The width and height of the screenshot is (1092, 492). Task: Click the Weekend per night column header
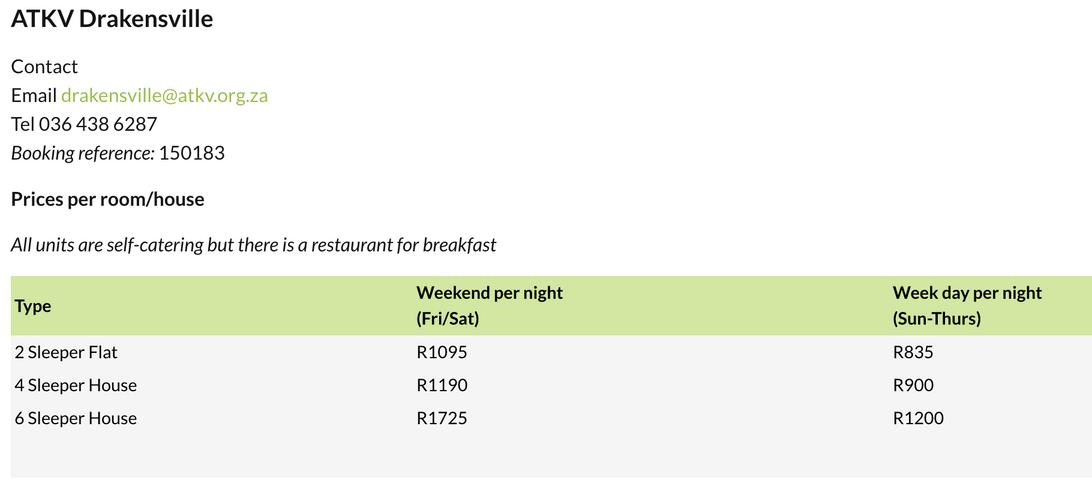pyautogui.click(x=490, y=305)
